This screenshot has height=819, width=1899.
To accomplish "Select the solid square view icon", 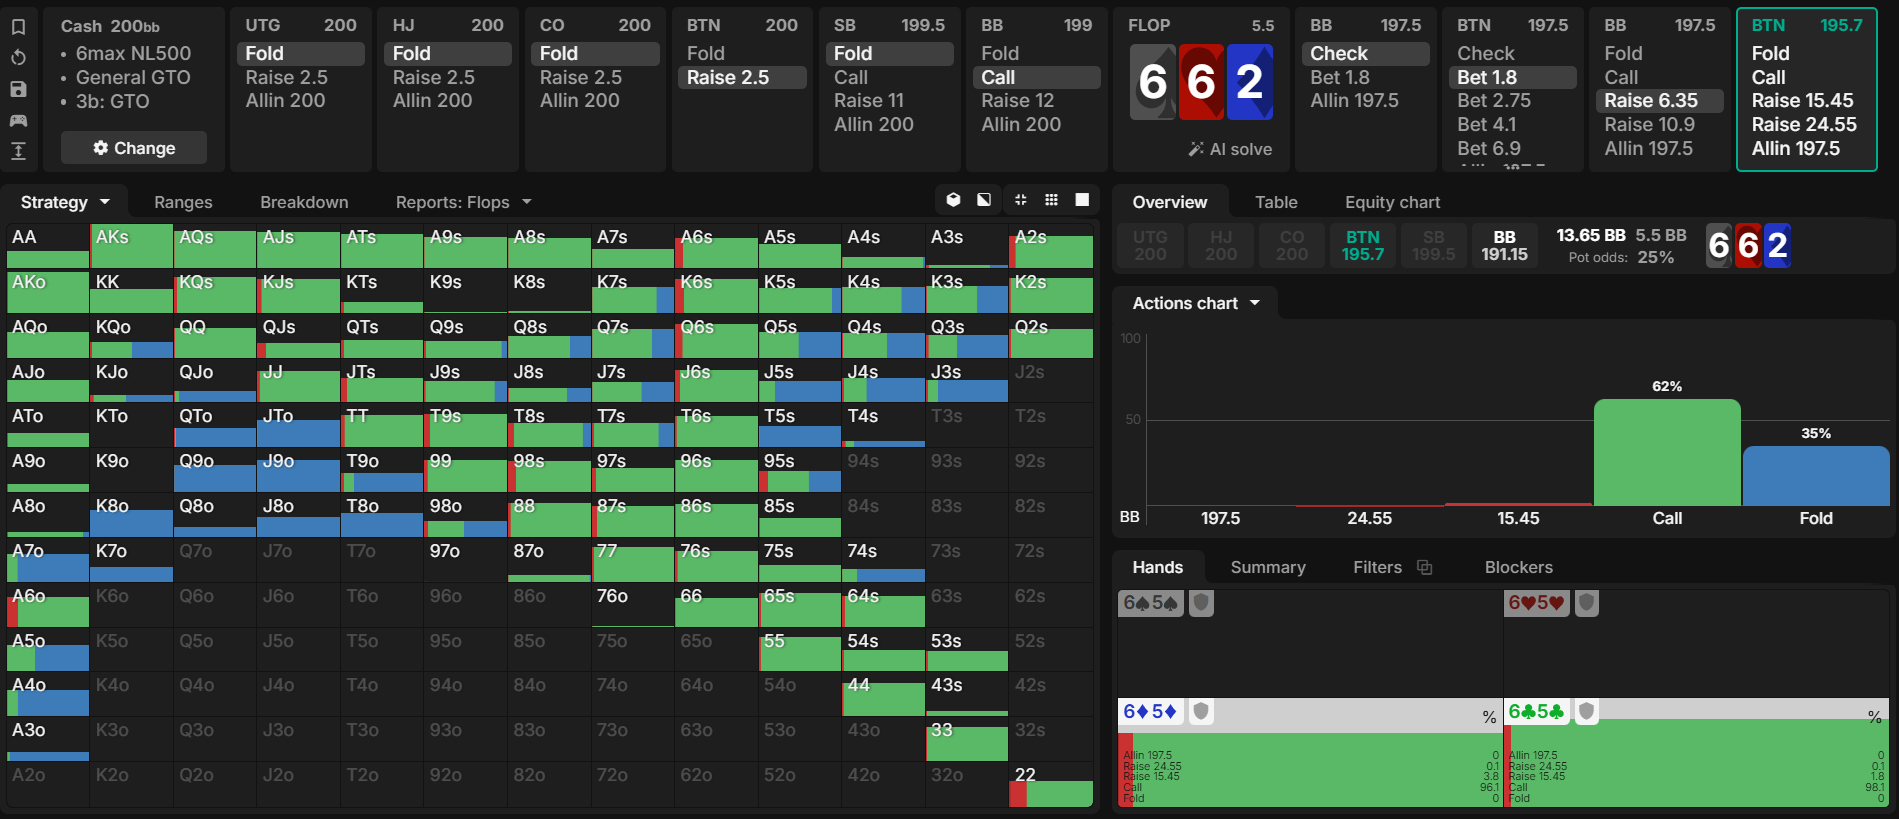I will click(1082, 200).
